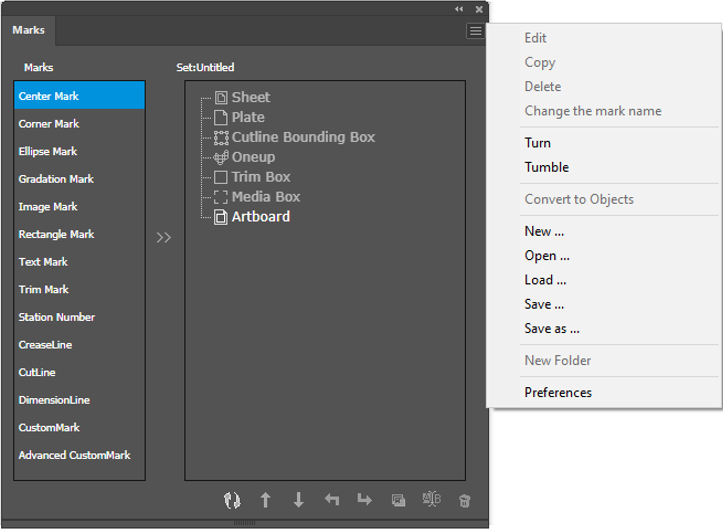Screen dimensions: 723x529
Task: Select Station Number in the Marks list
Action: click(57, 317)
